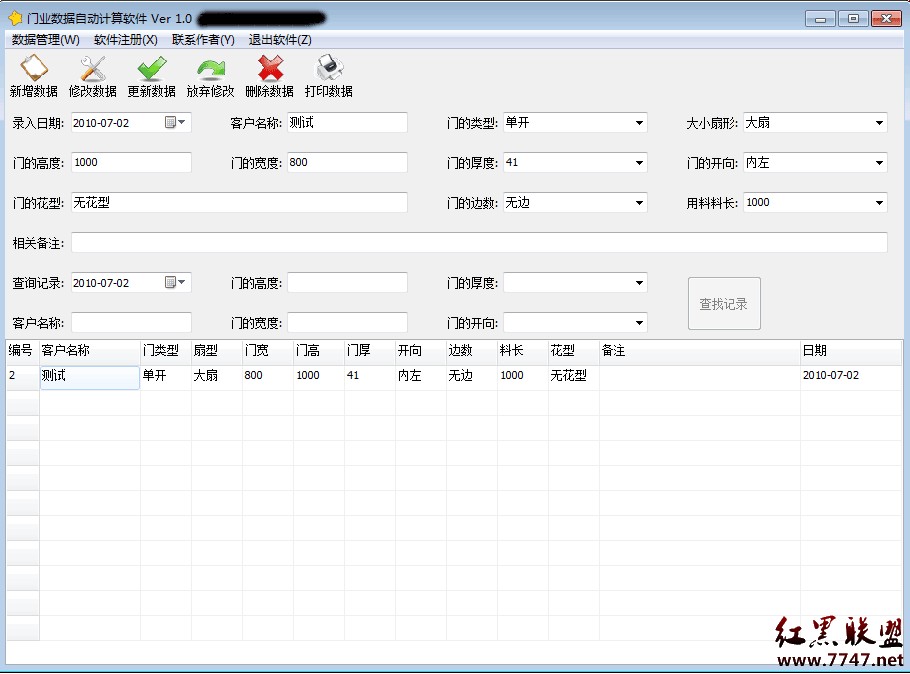Click the 大扇 cell in the record row
Image resolution: width=910 pixels, height=674 pixels.
pyautogui.click(x=216, y=377)
